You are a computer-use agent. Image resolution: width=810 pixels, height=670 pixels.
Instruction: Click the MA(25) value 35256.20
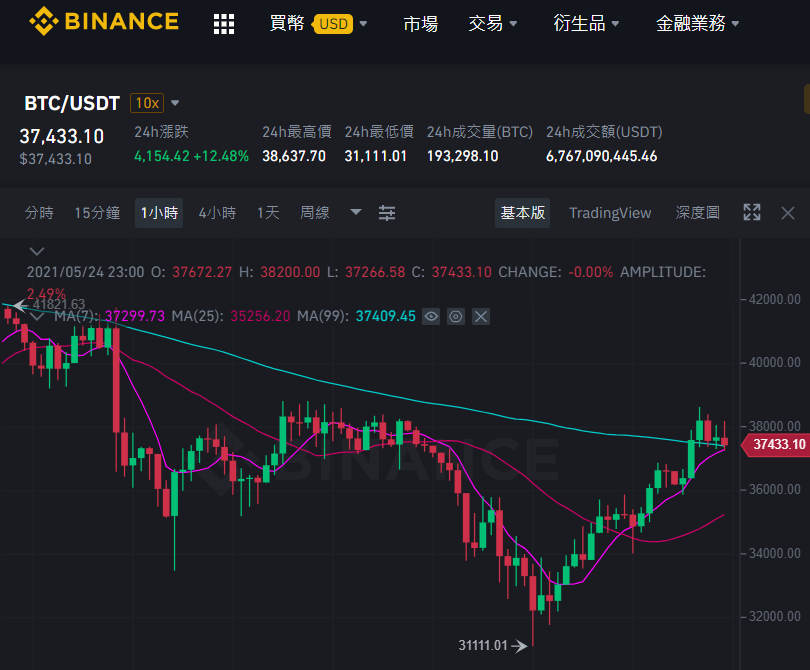click(x=260, y=316)
